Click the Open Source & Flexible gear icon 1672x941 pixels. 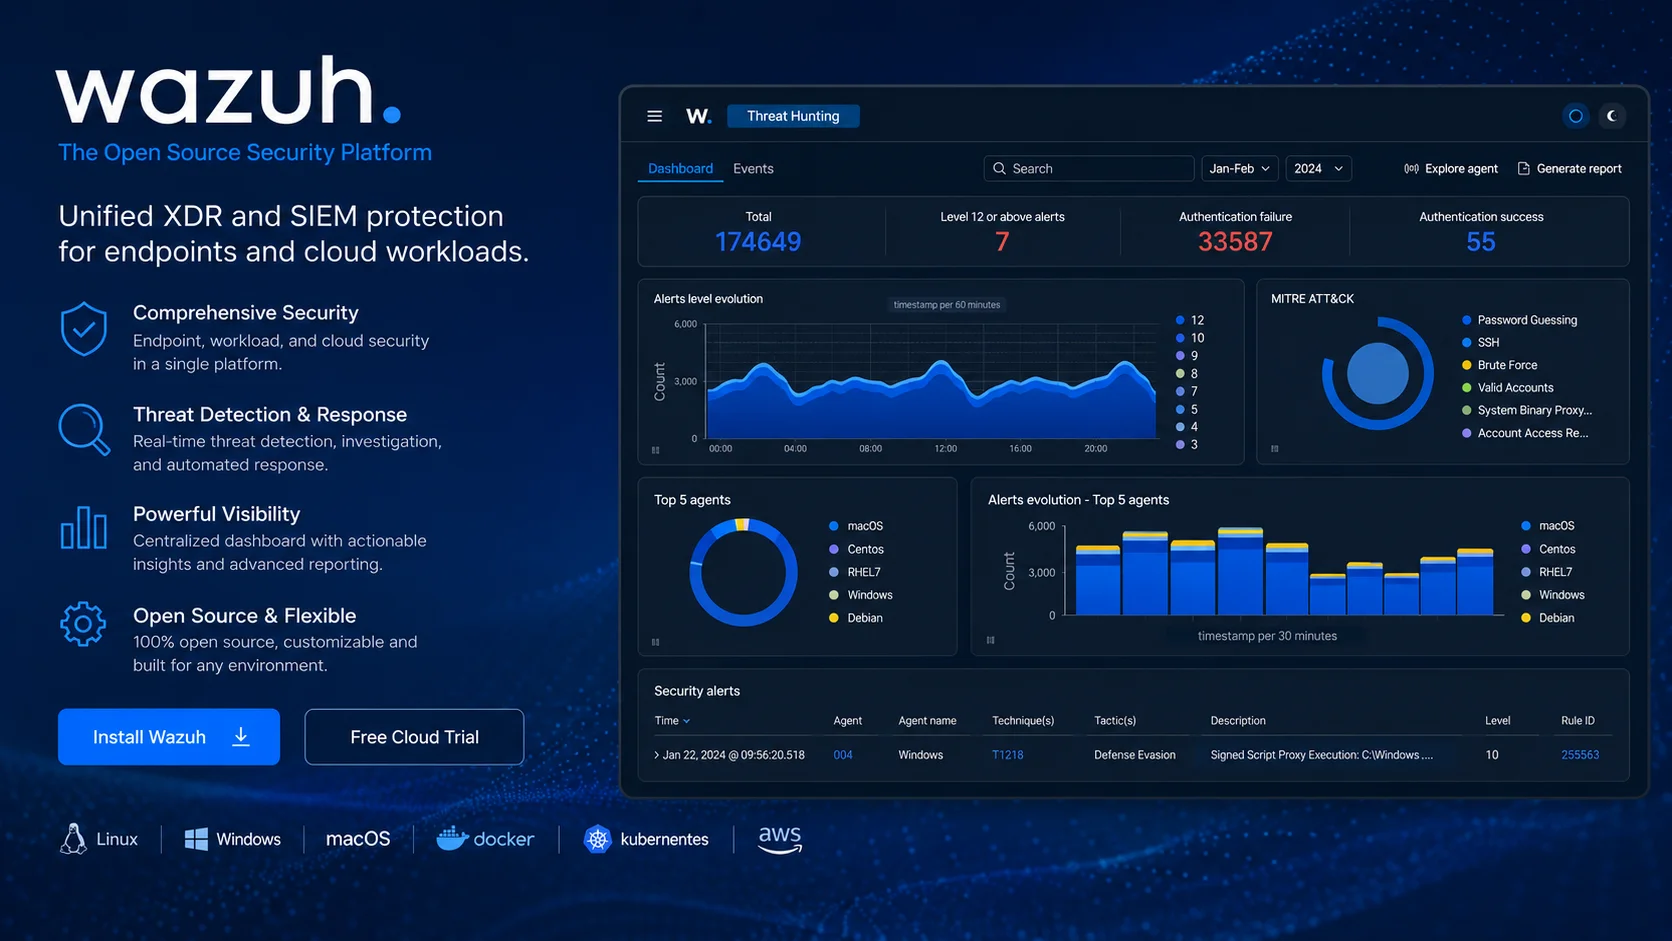point(83,624)
